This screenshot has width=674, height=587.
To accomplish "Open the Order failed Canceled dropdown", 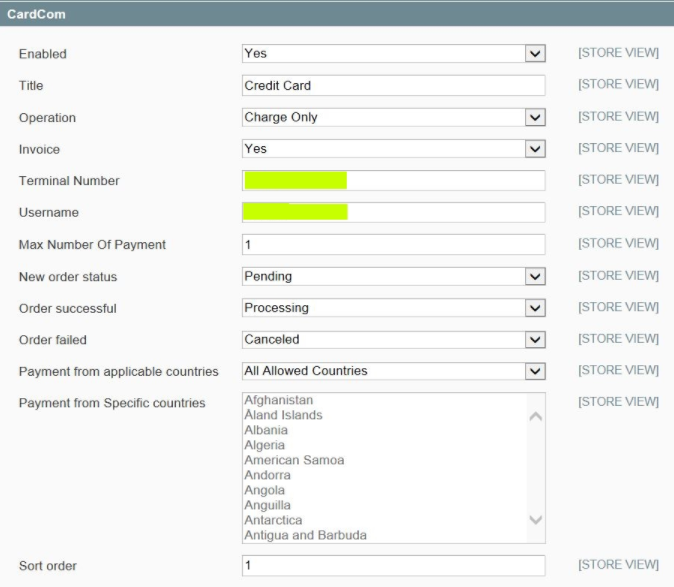I will pyautogui.click(x=393, y=339).
